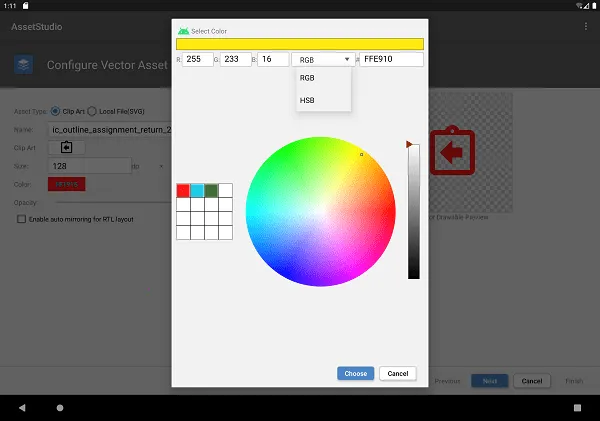Click the wizard Cancel button beside Next
The height and width of the screenshot is (421, 600).
pos(532,381)
